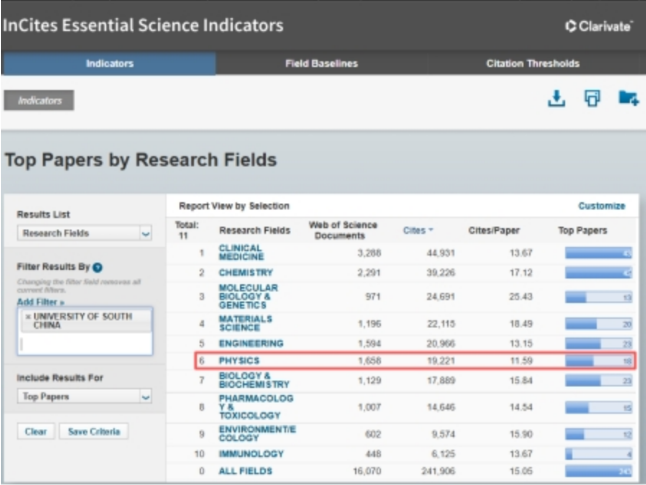Click the Physics top papers bar
This screenshot has height=485, width=646.
598,361
